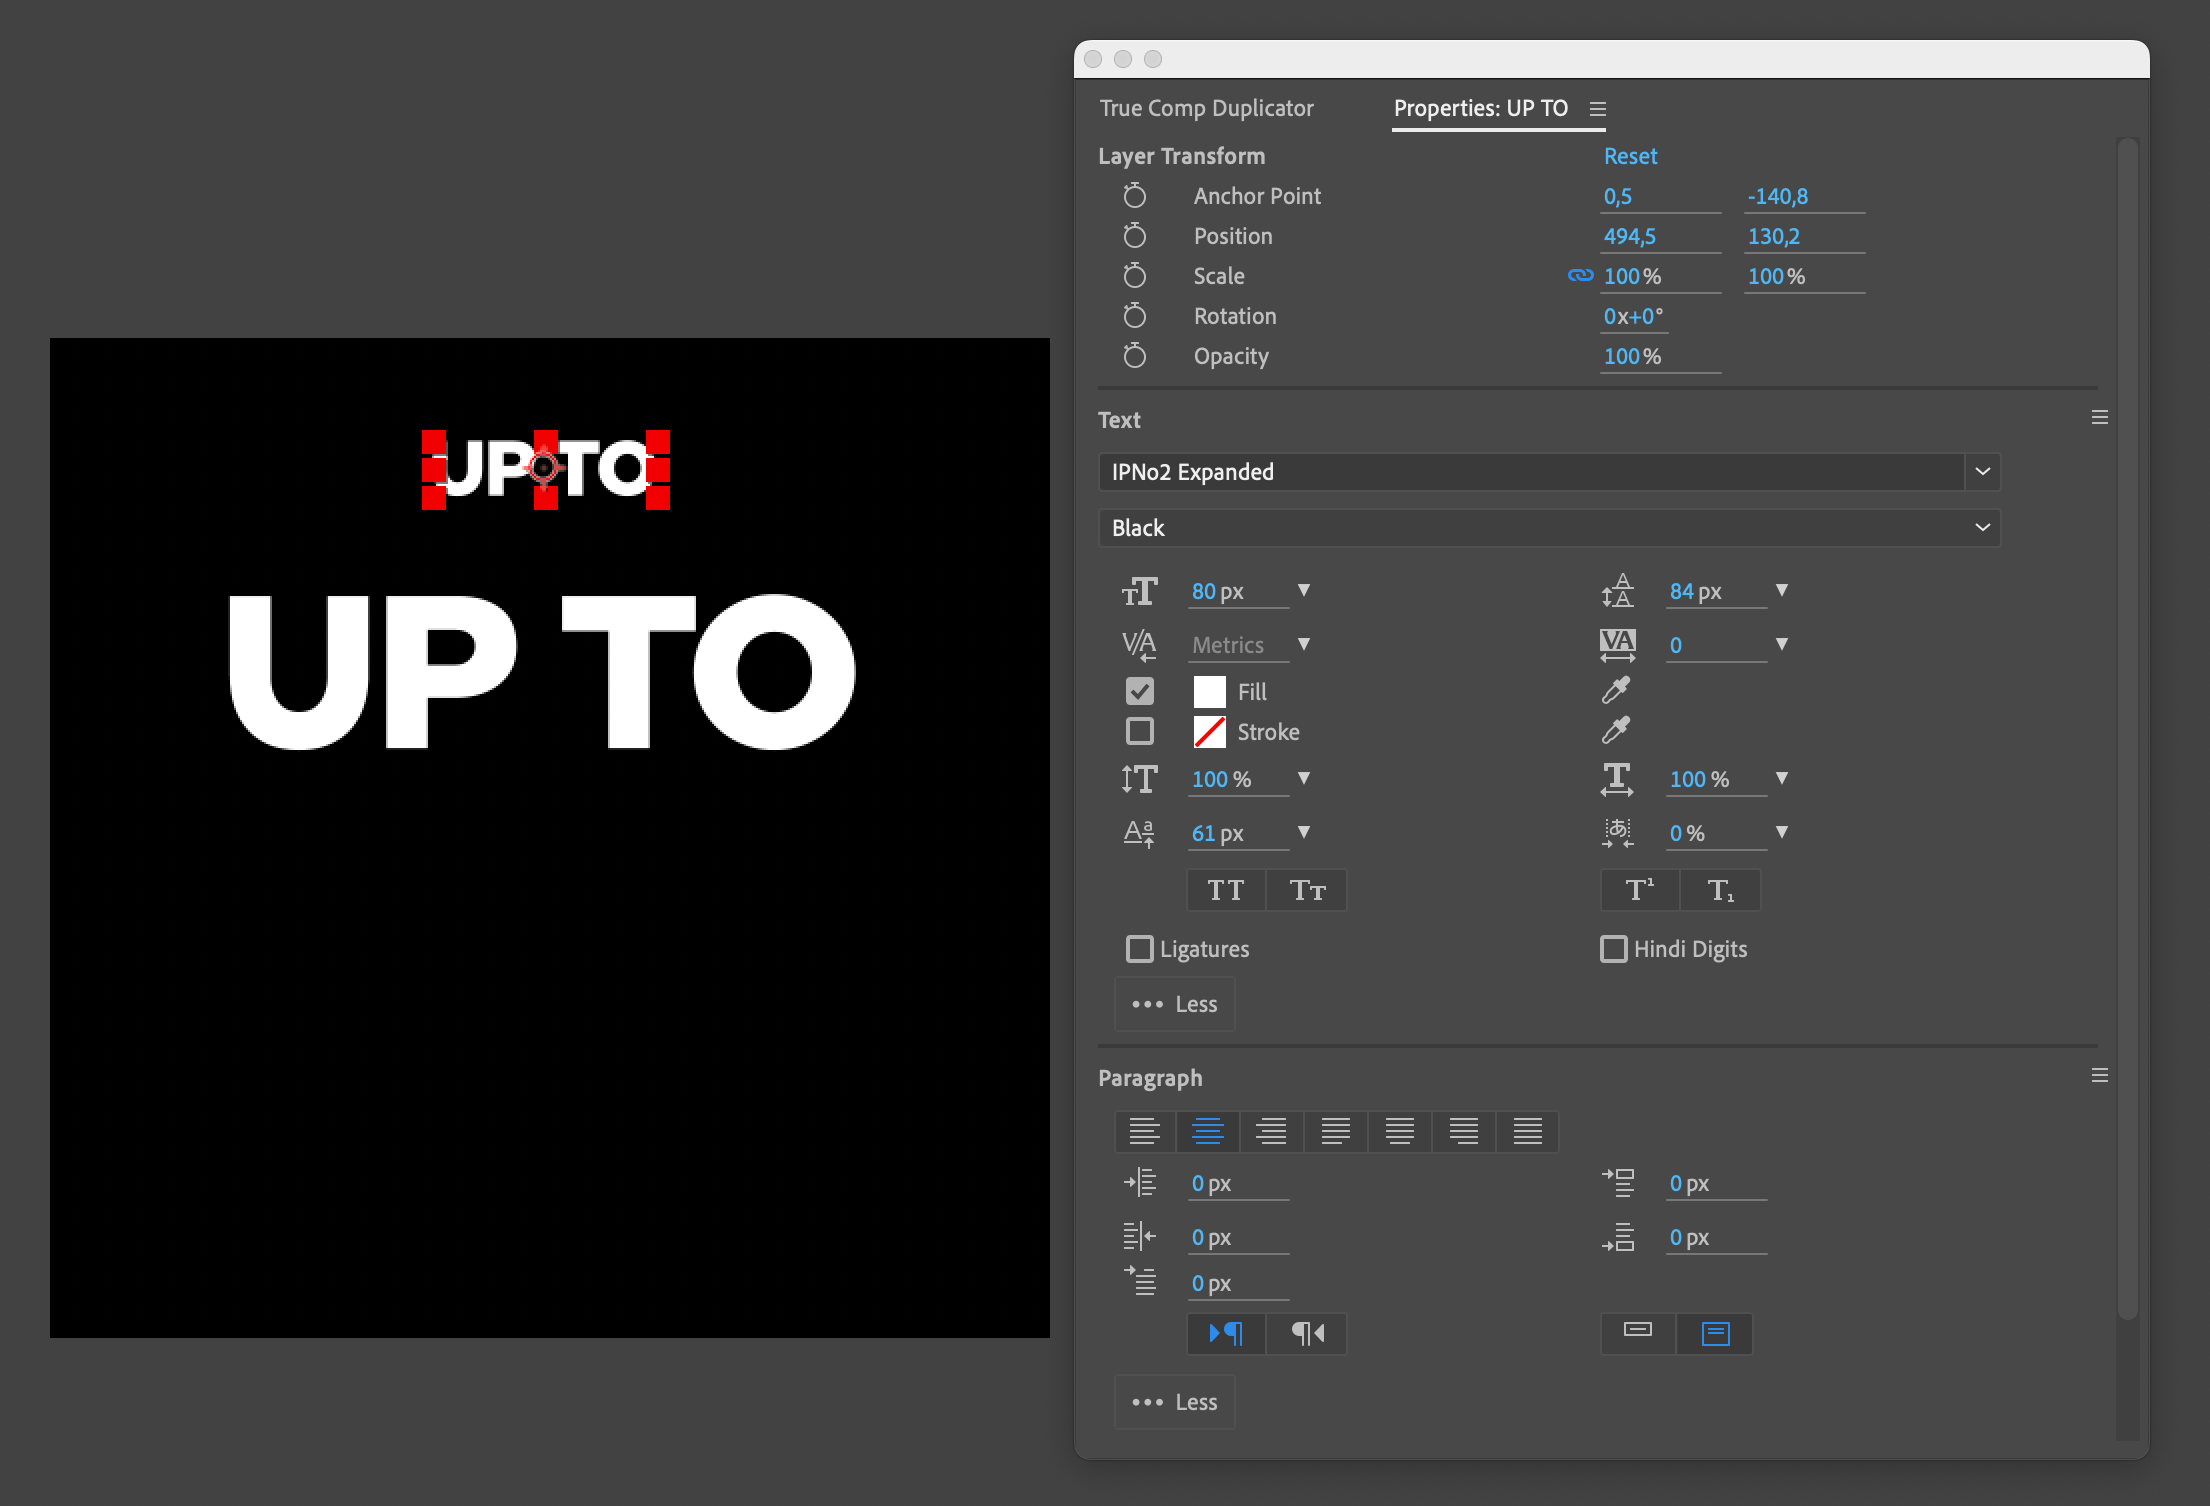Collapse Text options with the Less button
Viewport: 2210px width, 1506px height.
pyautogui.click(x=1174, y=1003)
